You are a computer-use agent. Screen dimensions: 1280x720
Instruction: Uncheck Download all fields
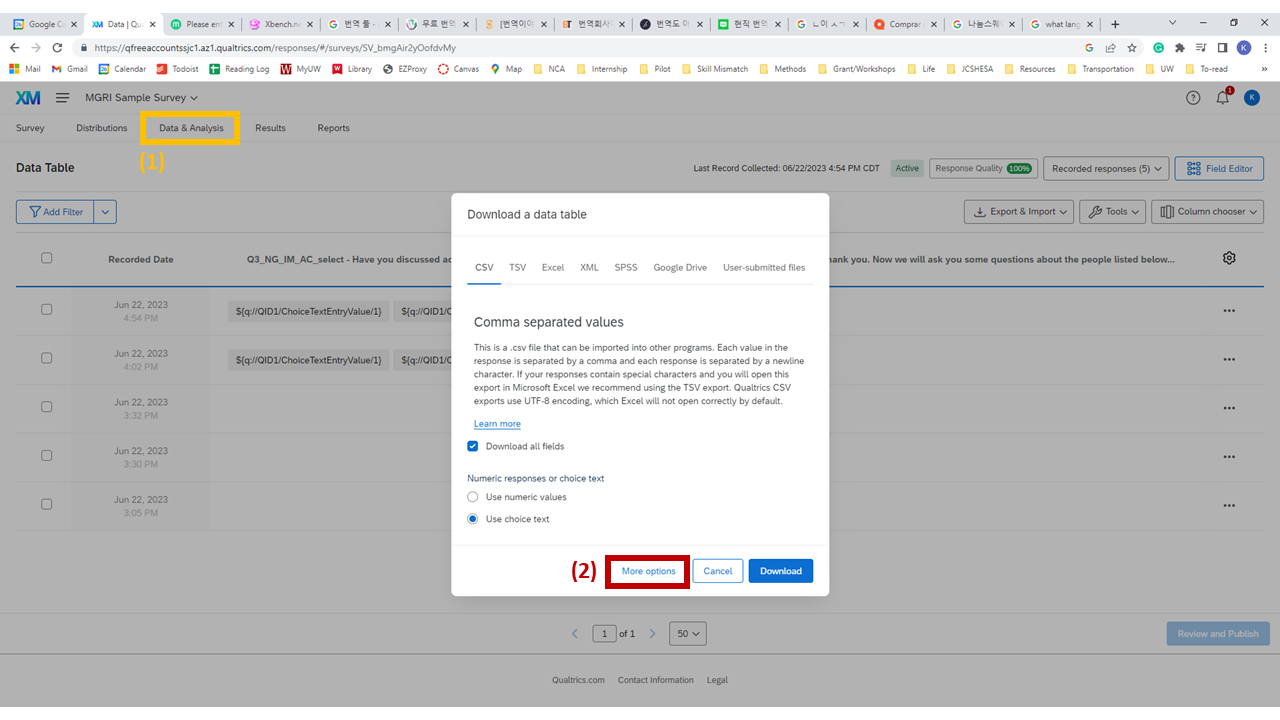click(x=472, y=446)
